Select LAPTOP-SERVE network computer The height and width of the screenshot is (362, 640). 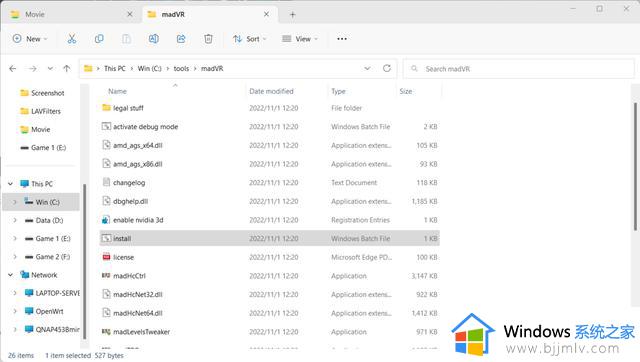(x=52, y=293)
